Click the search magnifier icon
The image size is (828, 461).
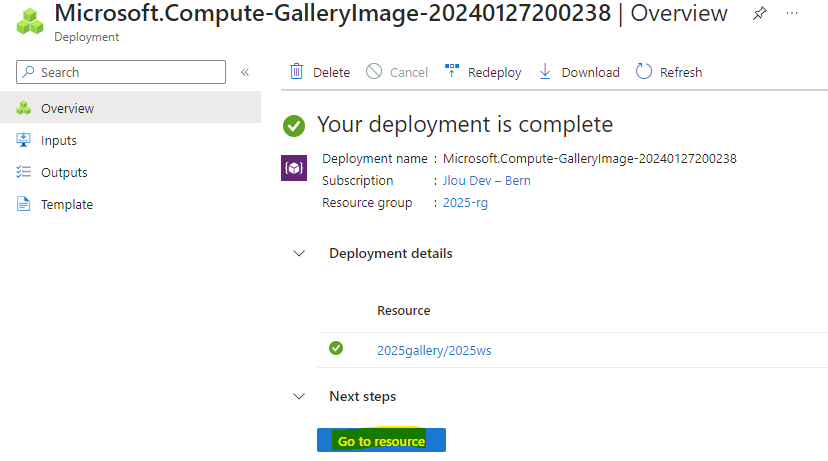pyautogui.click(x=29, y=71)
